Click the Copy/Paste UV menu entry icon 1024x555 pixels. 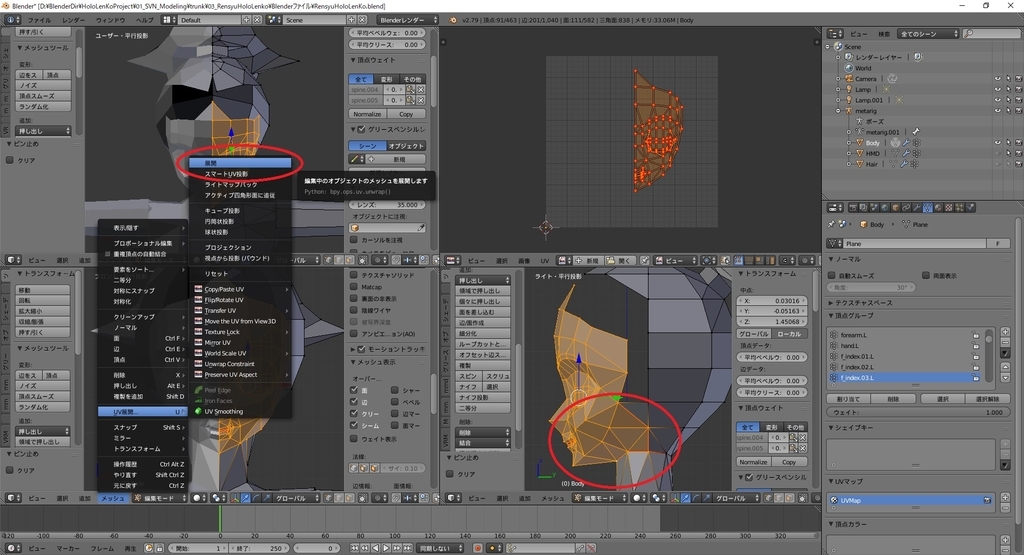198,289
